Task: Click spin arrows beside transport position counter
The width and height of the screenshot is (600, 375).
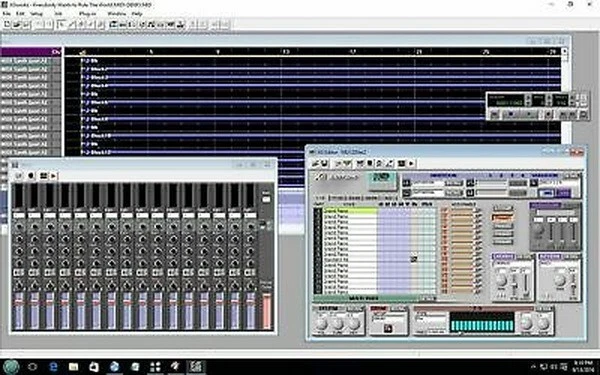Action: 528,101
